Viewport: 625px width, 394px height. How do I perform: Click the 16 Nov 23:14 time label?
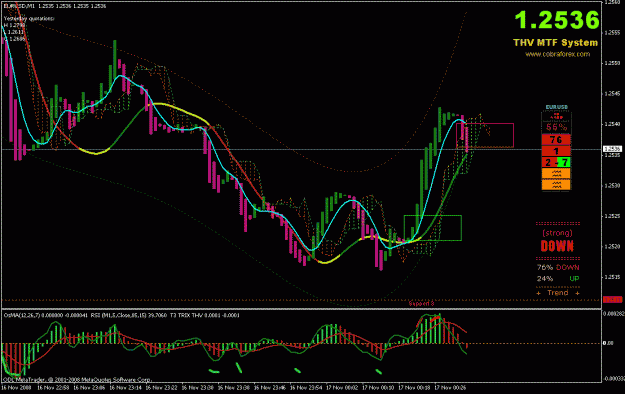pos(125,387)
